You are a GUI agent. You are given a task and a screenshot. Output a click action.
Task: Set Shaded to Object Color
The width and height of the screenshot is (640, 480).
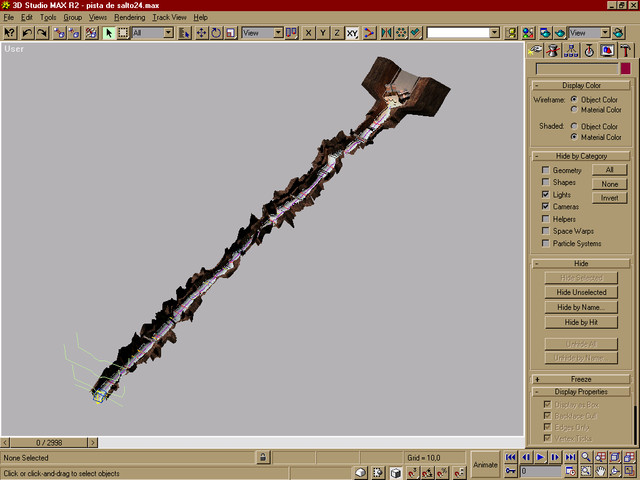(x=574, y=126)
